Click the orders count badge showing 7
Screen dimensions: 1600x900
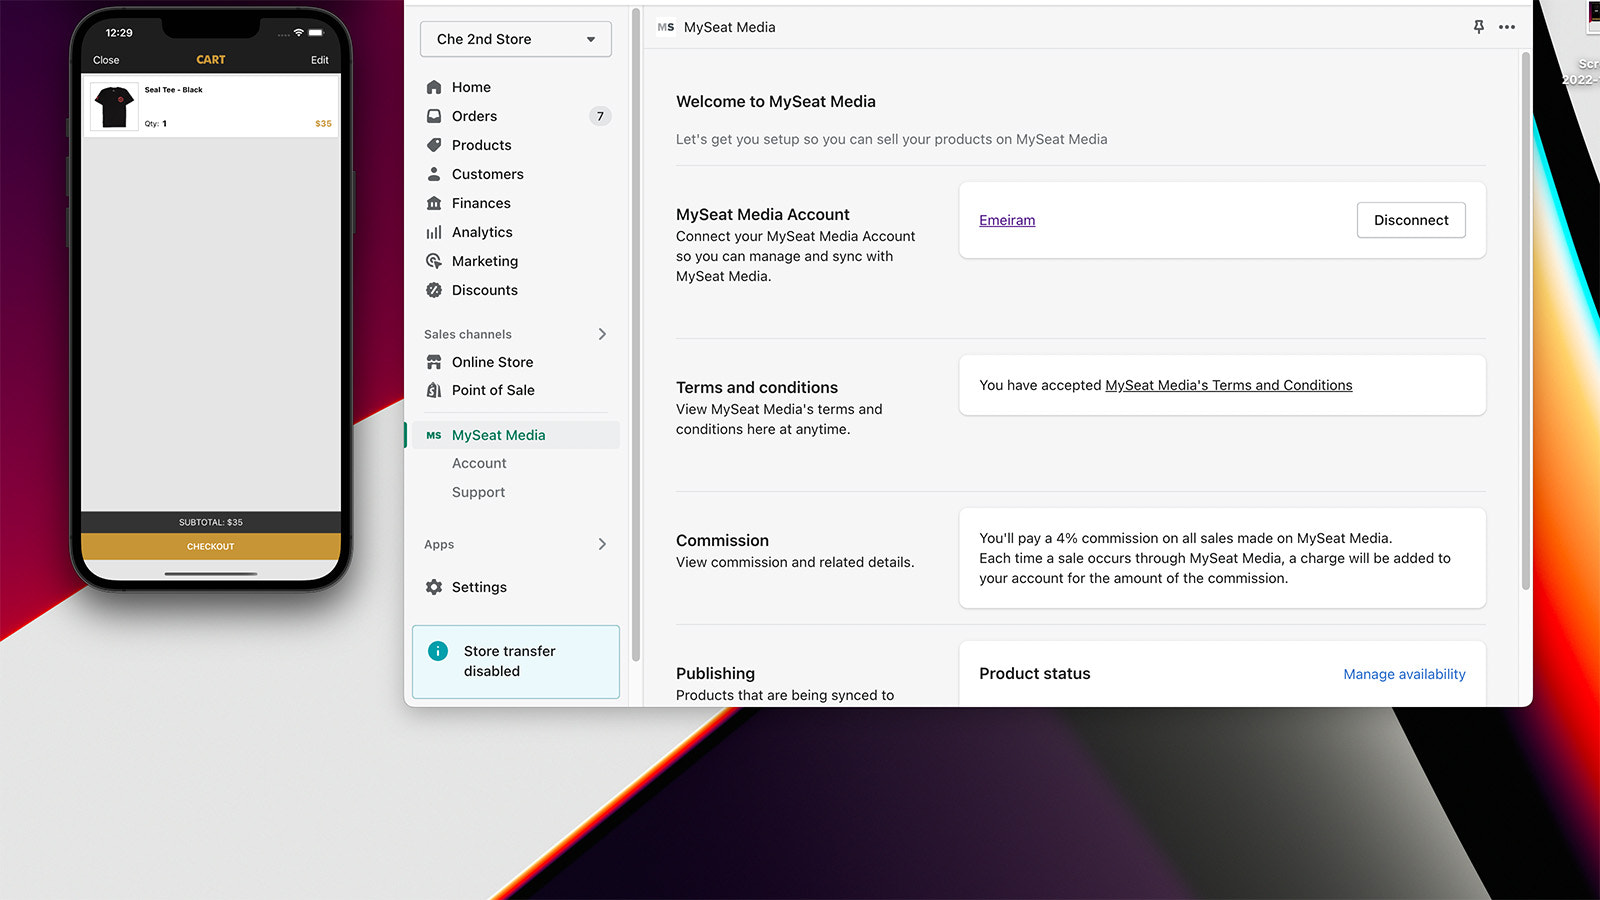pos(600,116)
